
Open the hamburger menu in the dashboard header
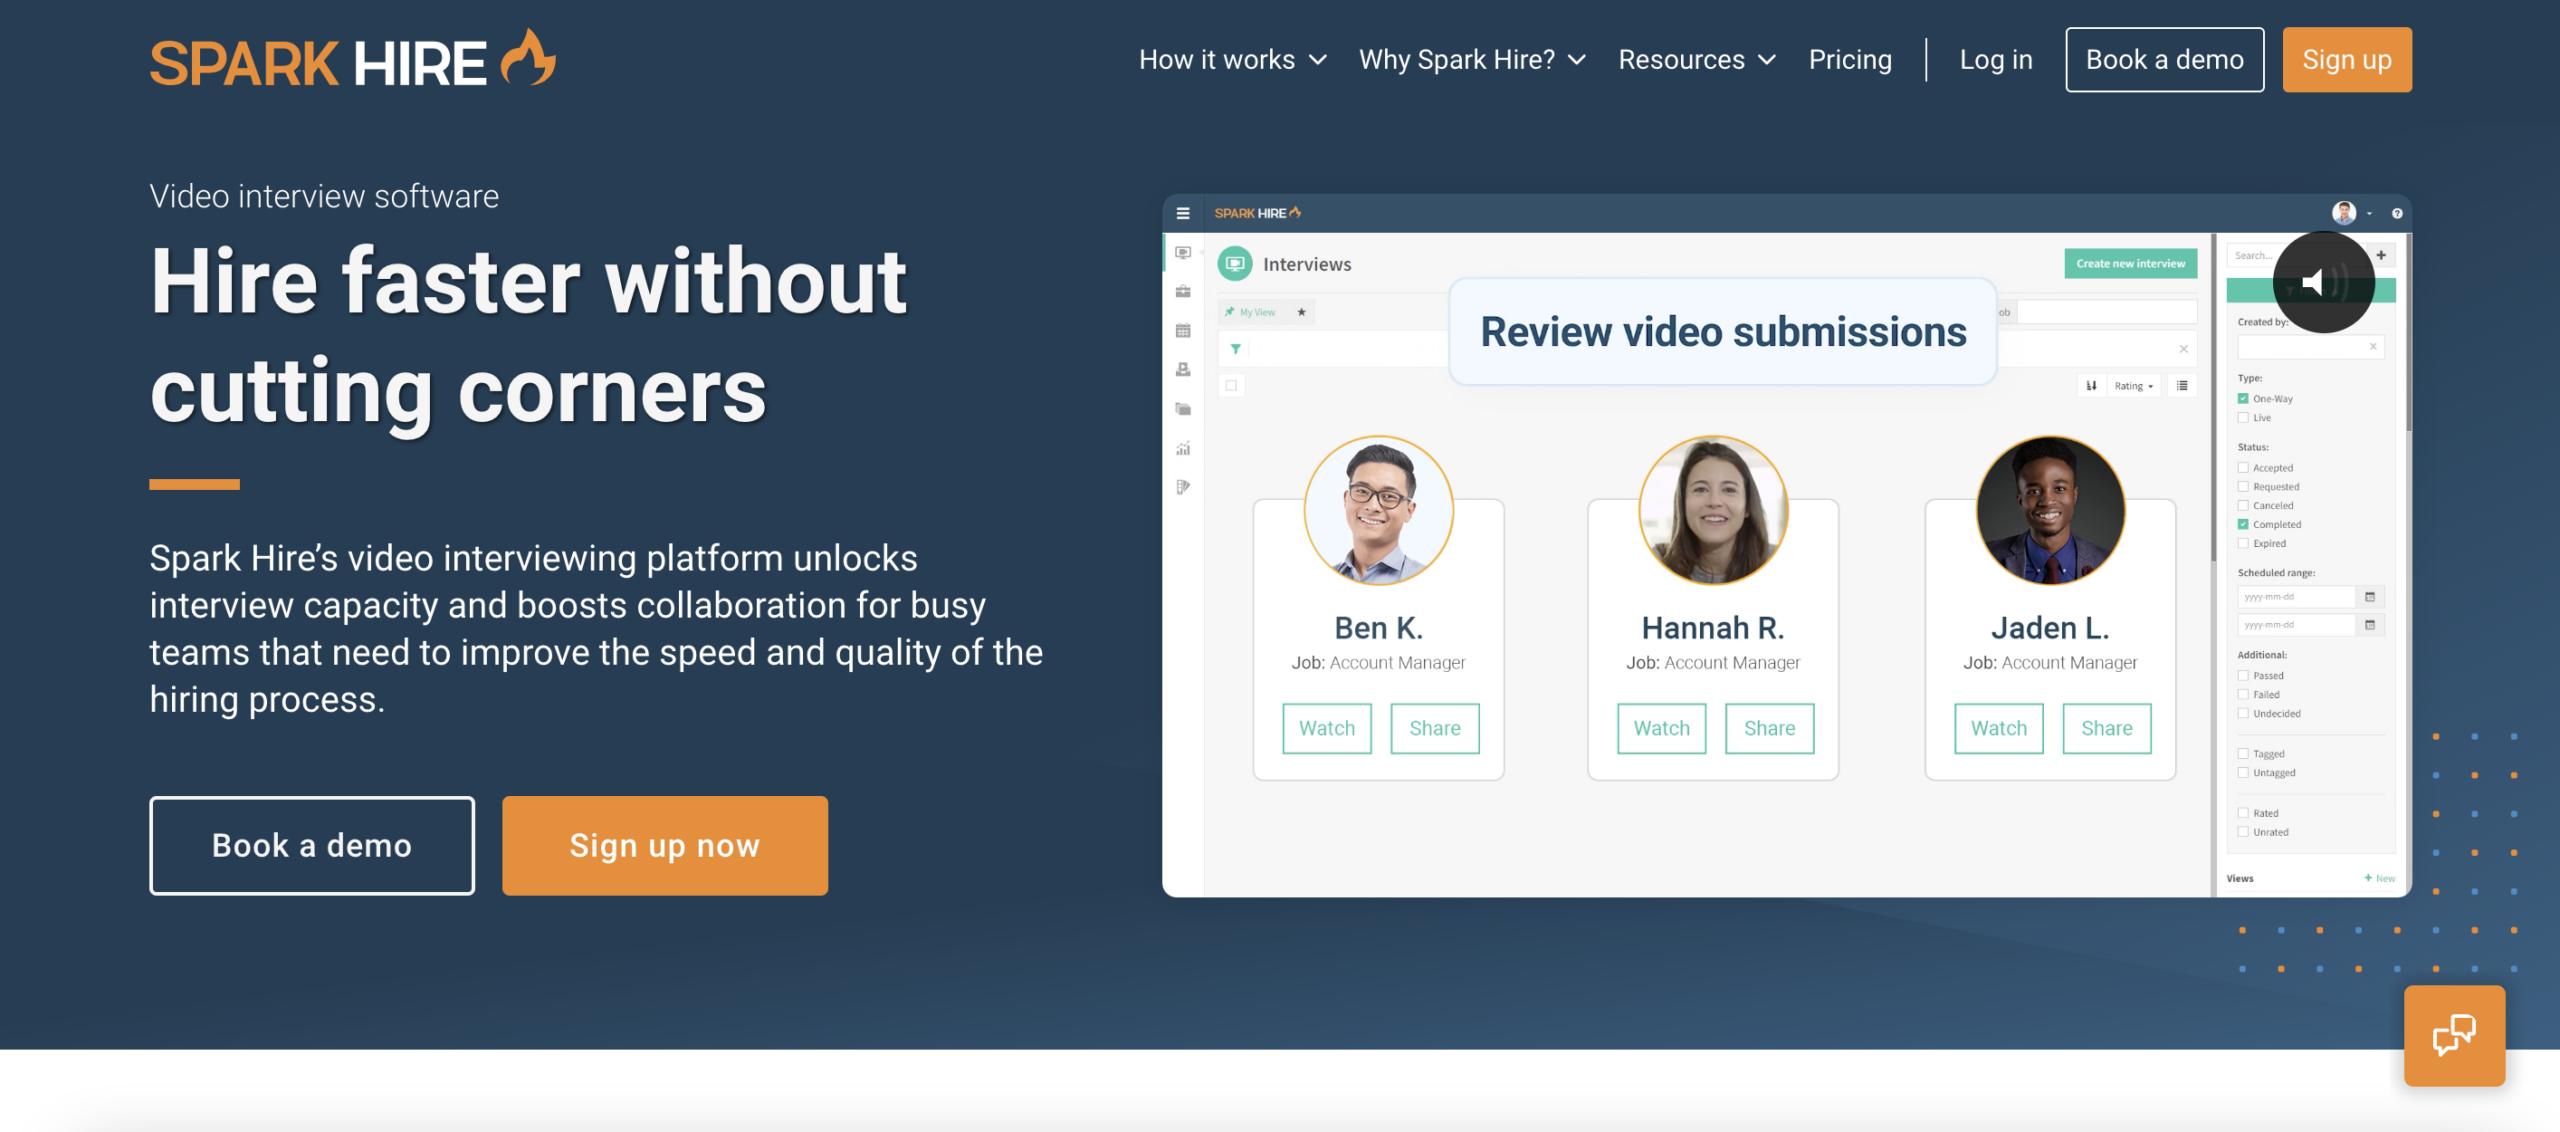[1183, 212]
